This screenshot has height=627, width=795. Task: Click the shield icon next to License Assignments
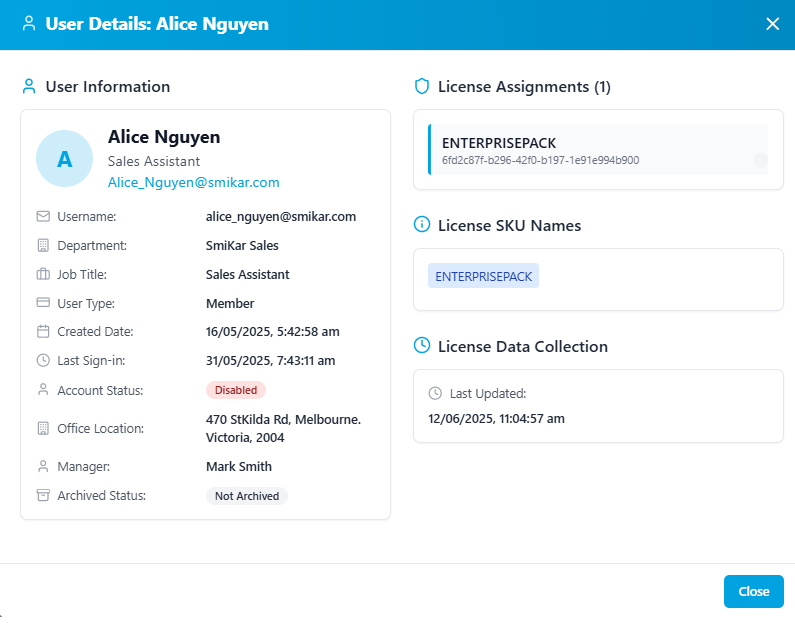[x=422, y=86]
